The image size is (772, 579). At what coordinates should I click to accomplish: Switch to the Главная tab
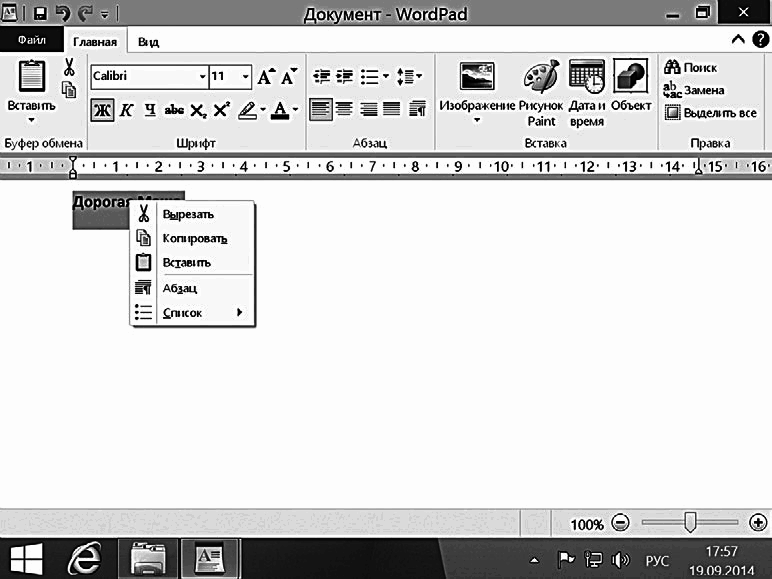tap(95, 42)
